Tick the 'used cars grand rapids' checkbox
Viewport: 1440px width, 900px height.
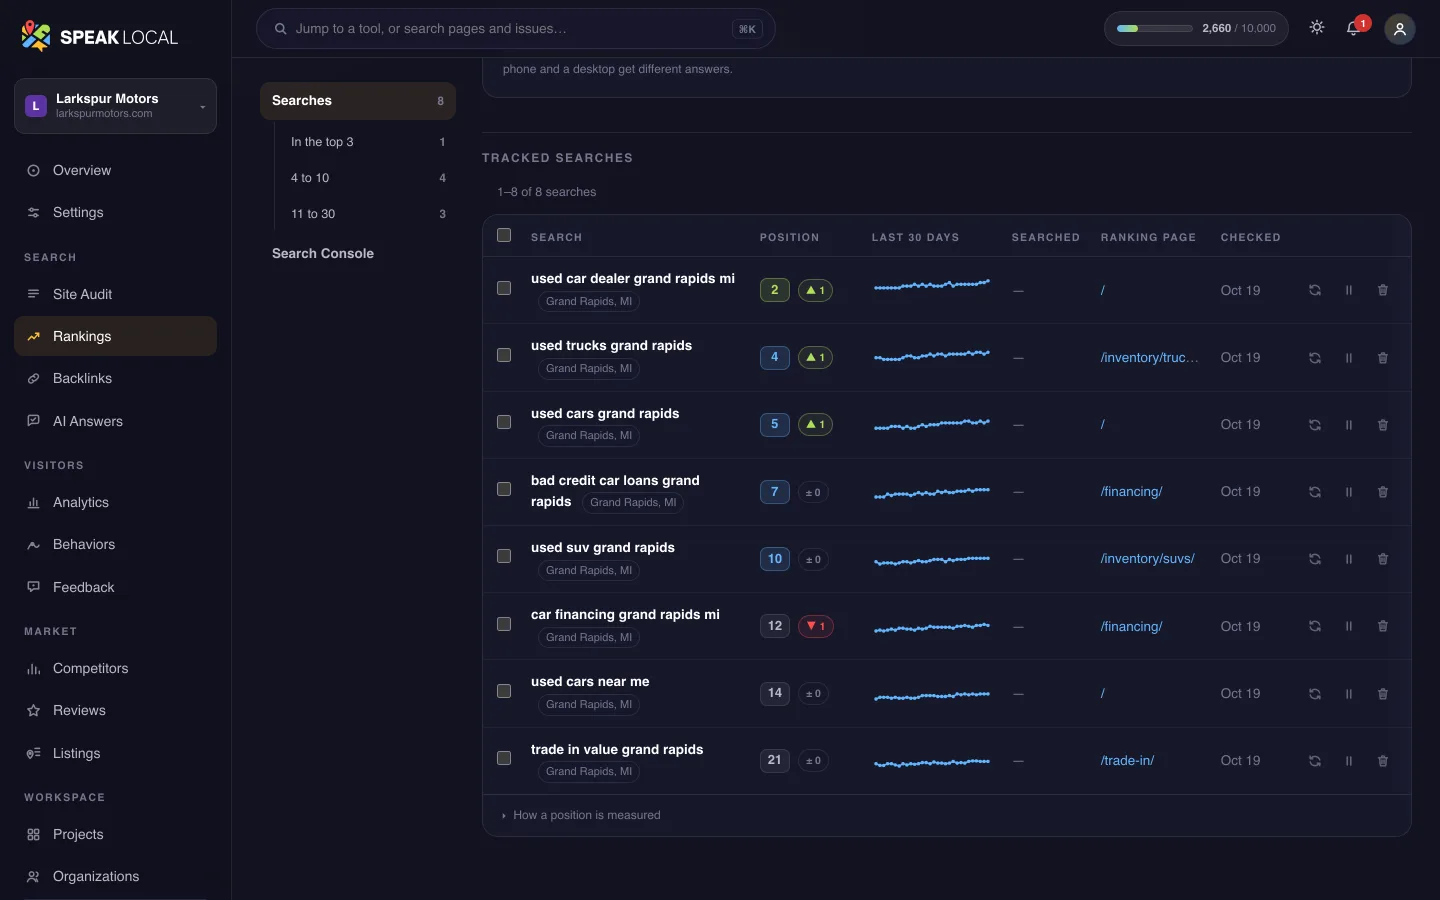[504, 422]
